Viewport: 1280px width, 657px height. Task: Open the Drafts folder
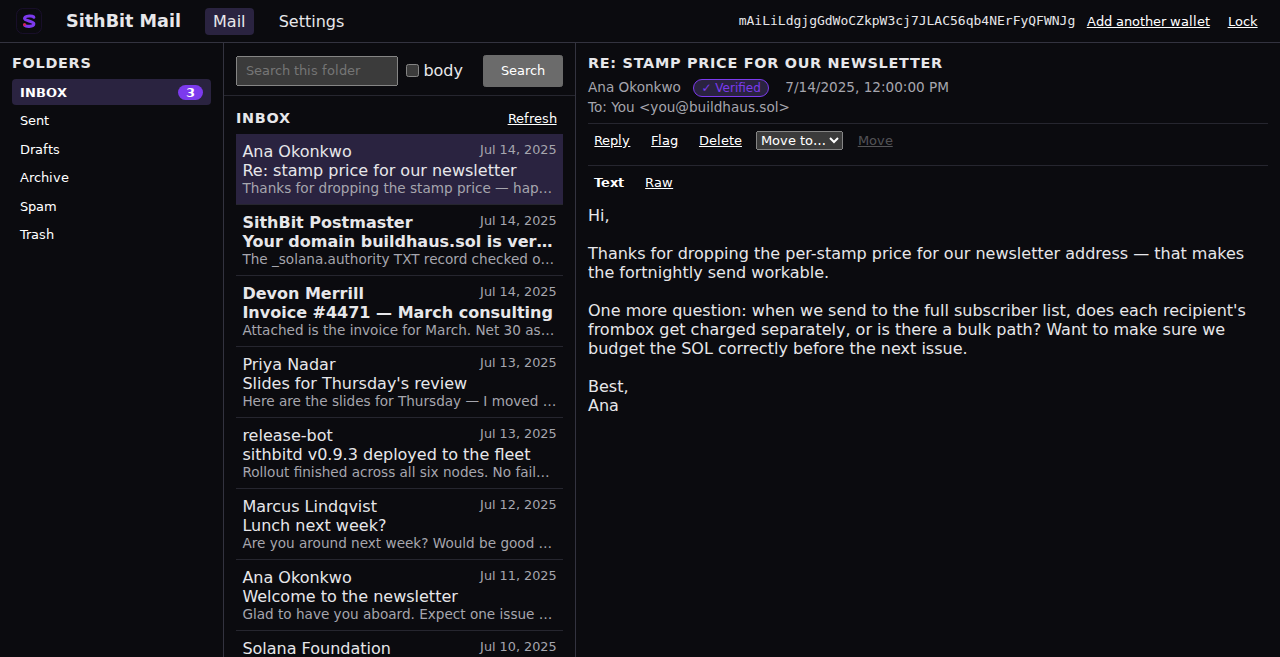coord(111,149)
